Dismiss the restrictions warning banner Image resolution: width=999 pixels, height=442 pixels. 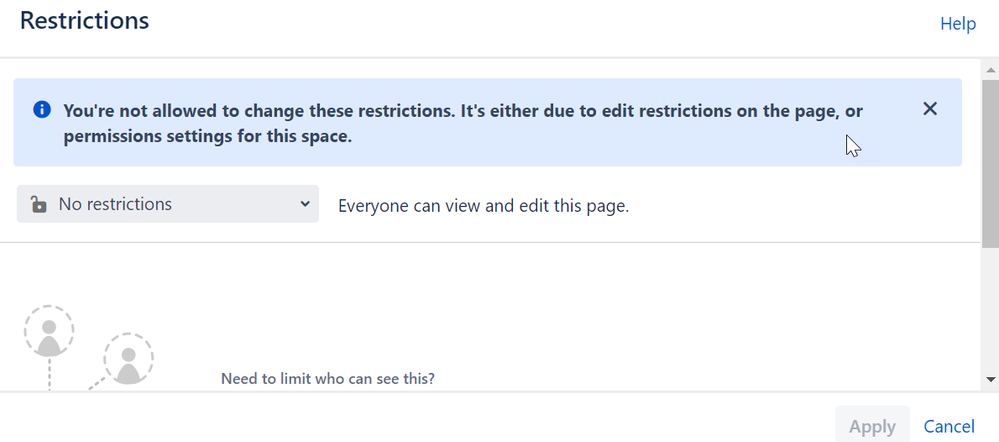tap(930, 109)
